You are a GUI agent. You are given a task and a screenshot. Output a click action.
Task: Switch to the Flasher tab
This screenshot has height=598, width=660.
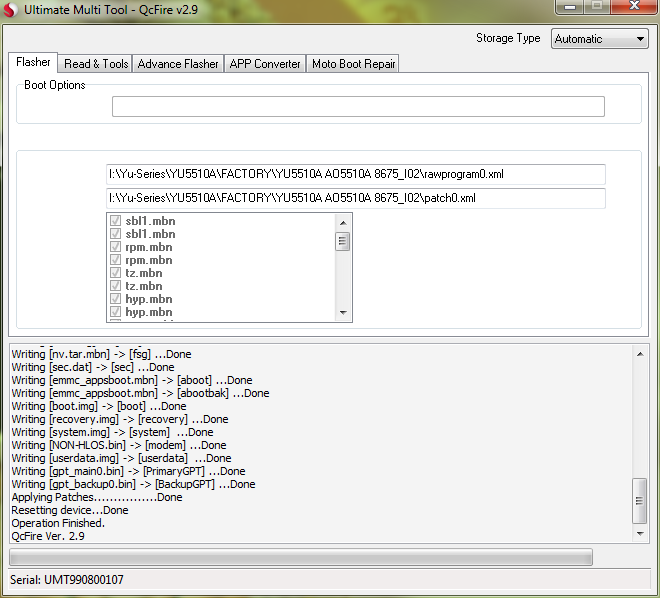click(33, 62)
